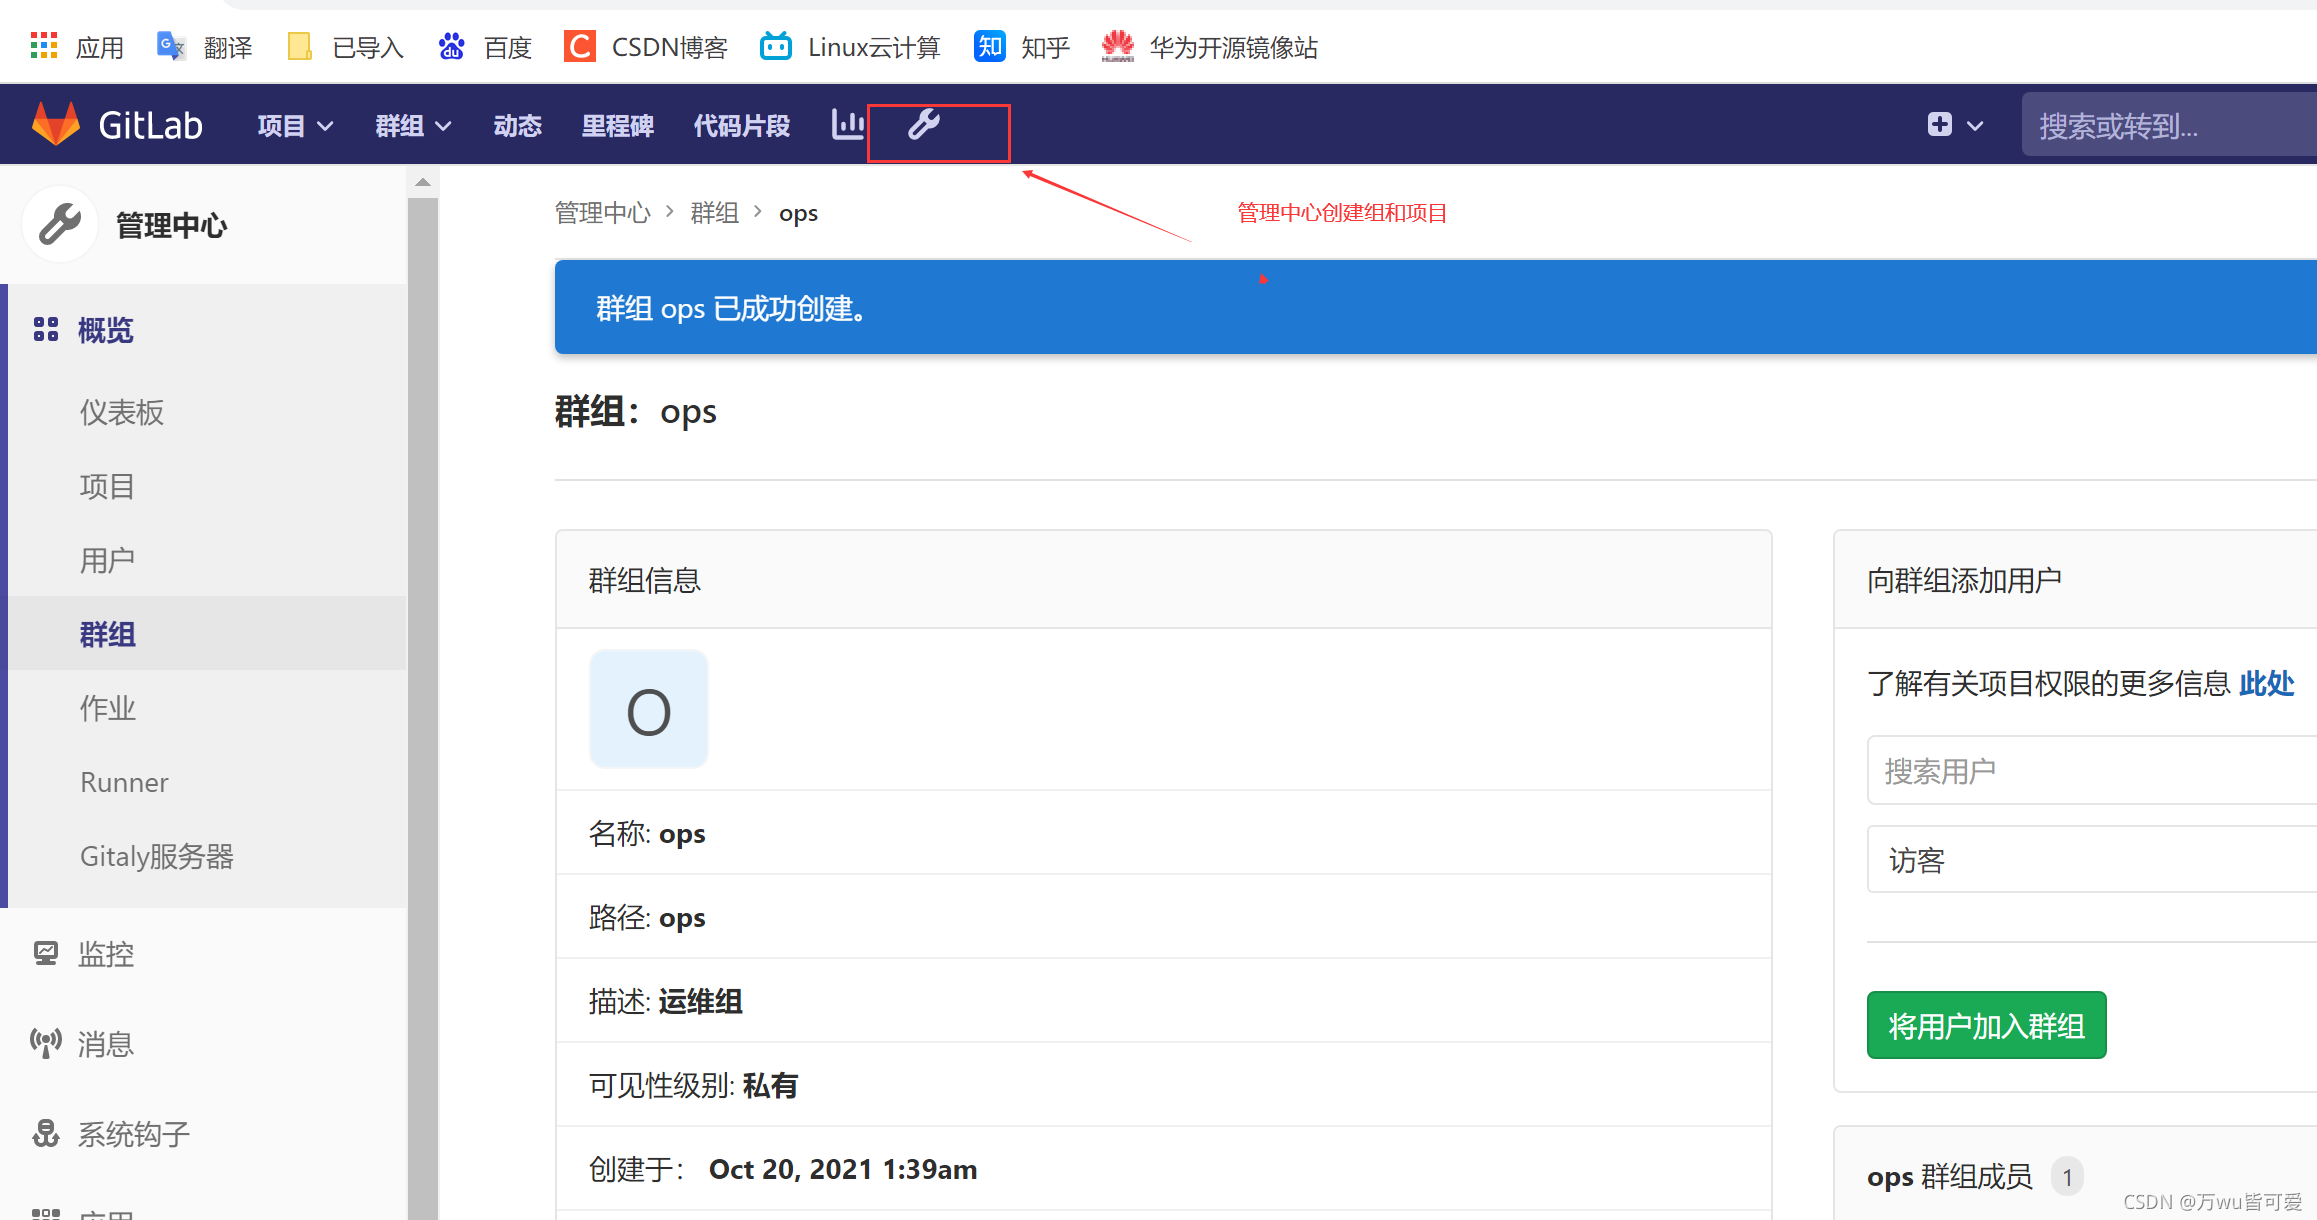
Task: Select 项目 in the sidebar
Action: pyautogui.click(x=107, y=486)
